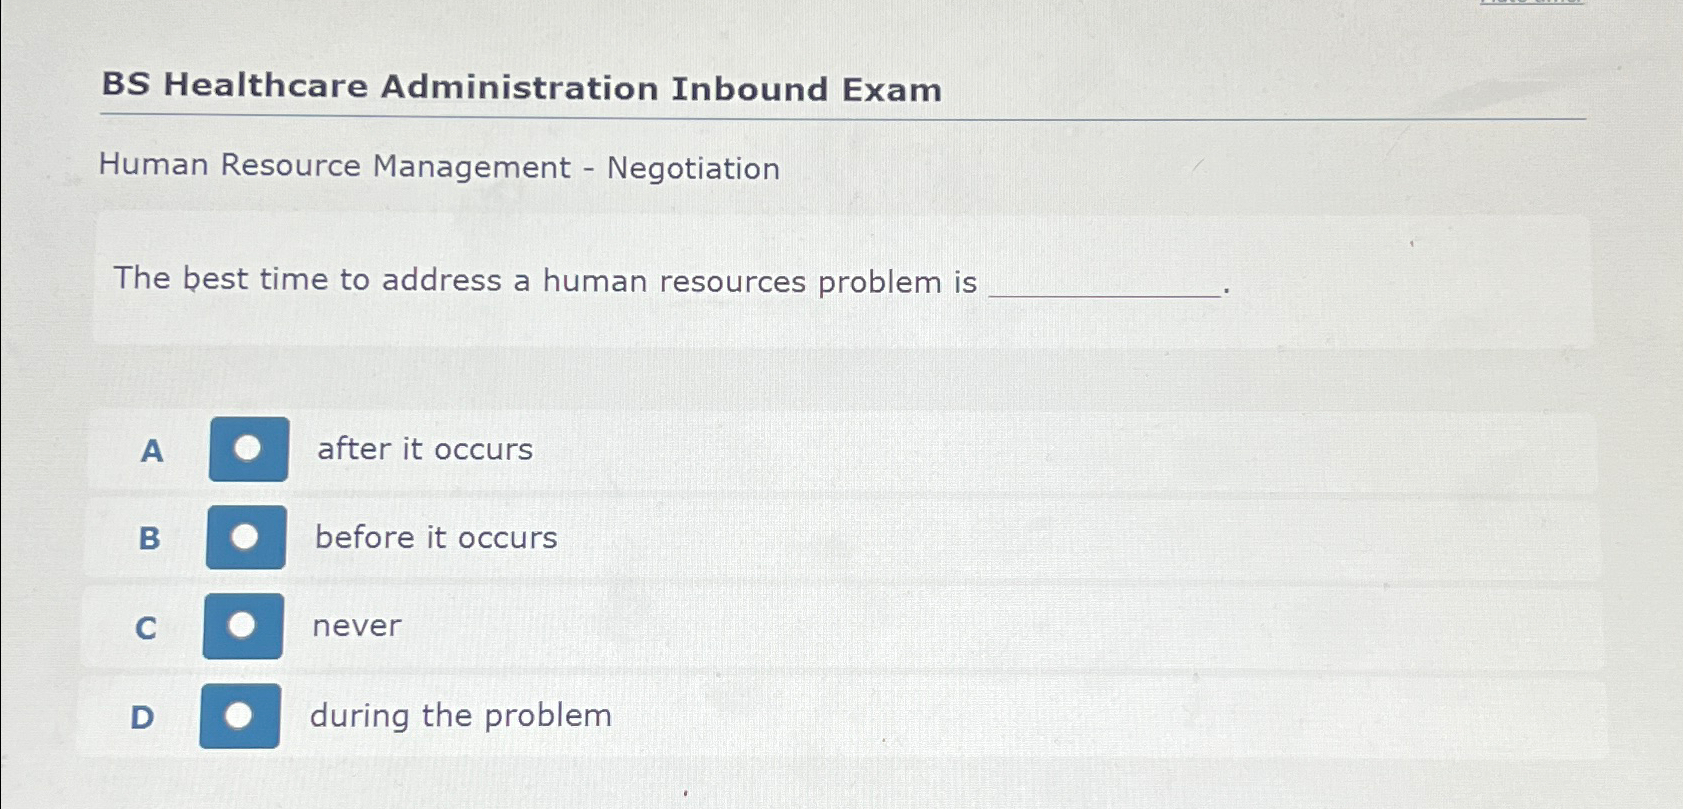This screenshot has width=1683, height=809.
Task: Select the blue radio icon beside option D
Action: [241, 716]
